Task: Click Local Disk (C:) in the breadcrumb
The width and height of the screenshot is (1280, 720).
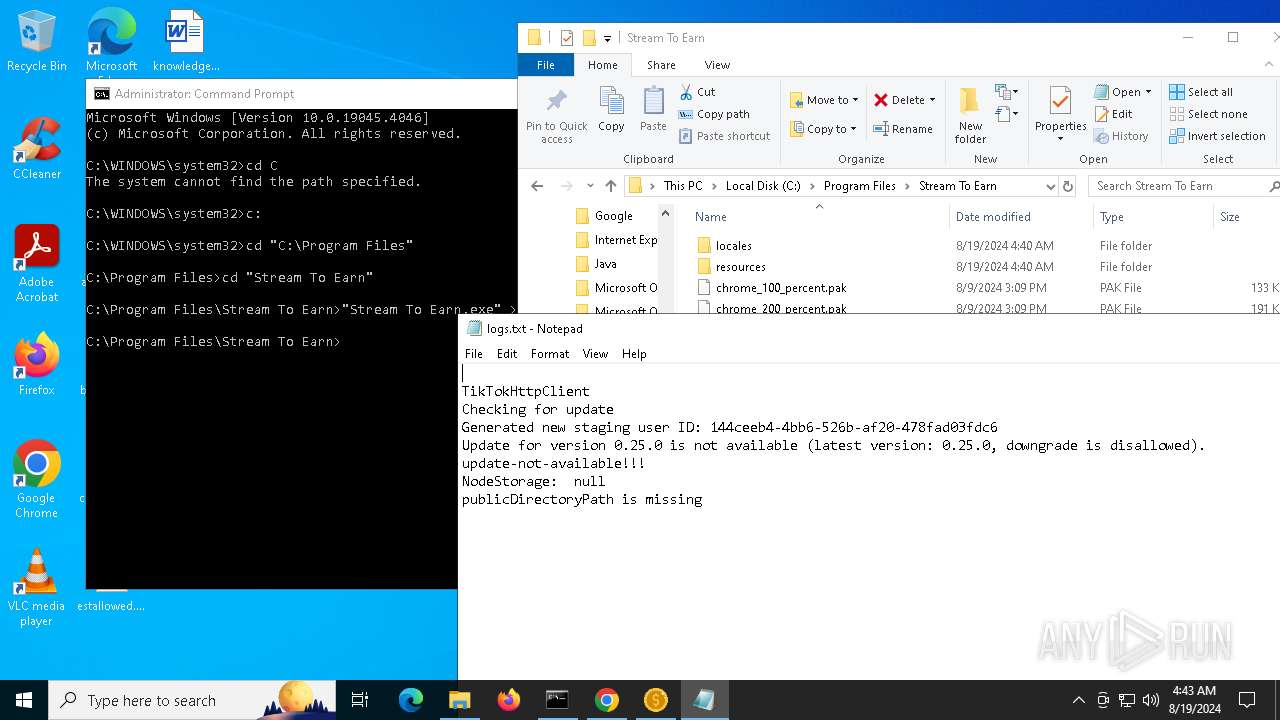Action: pyautogui.click(x=763, y=186)
